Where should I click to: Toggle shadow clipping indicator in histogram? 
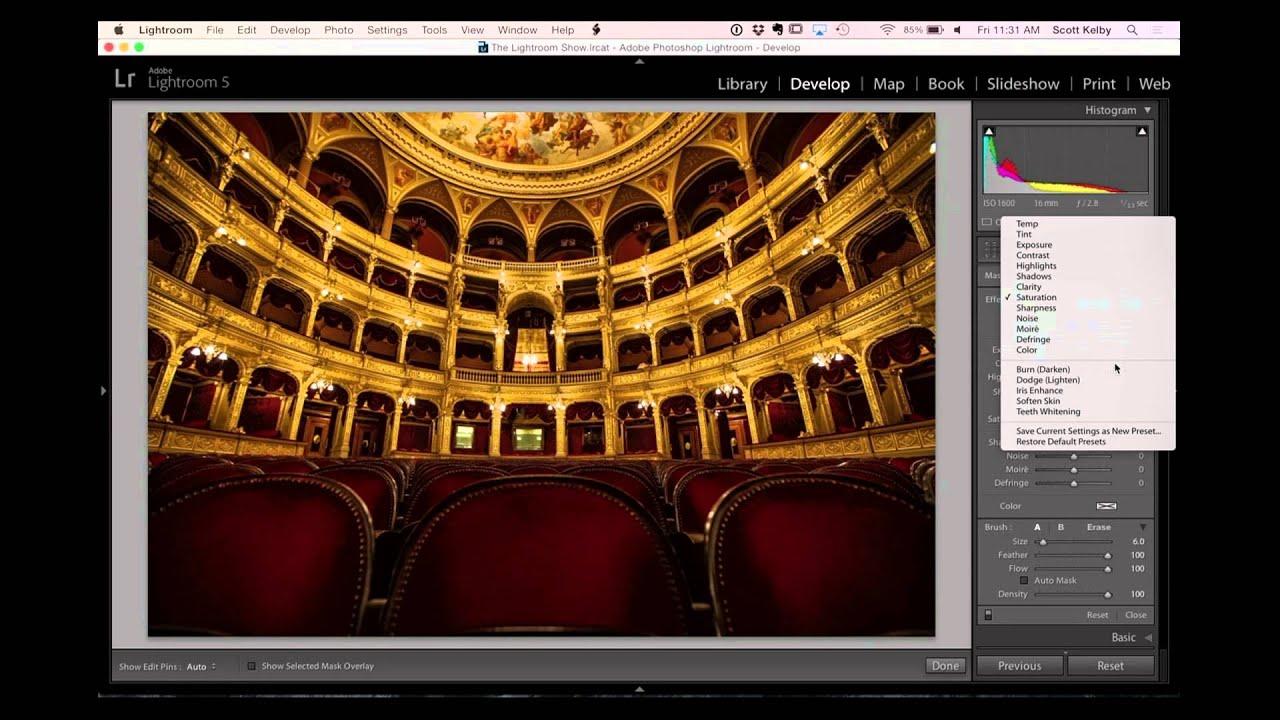[989, 131]
